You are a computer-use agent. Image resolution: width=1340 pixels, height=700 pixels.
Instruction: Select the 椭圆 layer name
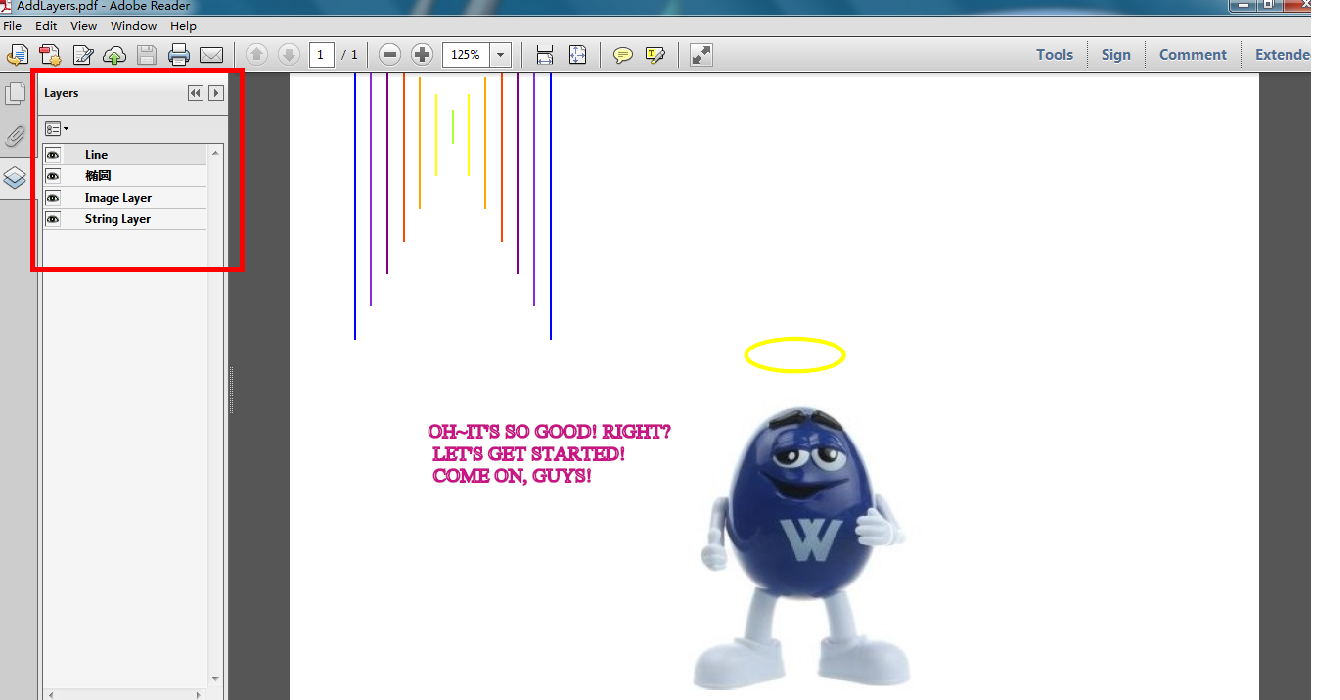[98, 176]
